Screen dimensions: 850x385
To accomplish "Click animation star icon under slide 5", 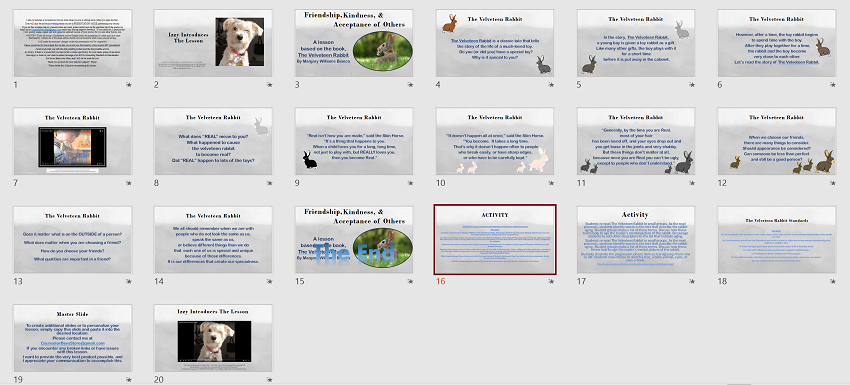I will click(692, 85).
